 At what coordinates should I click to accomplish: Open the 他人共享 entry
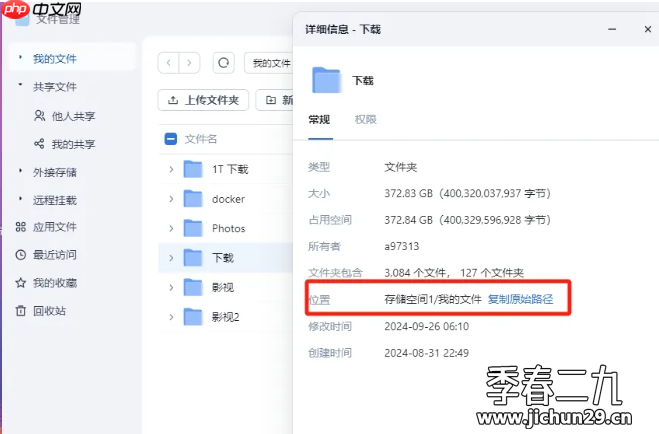coord(73,116)
